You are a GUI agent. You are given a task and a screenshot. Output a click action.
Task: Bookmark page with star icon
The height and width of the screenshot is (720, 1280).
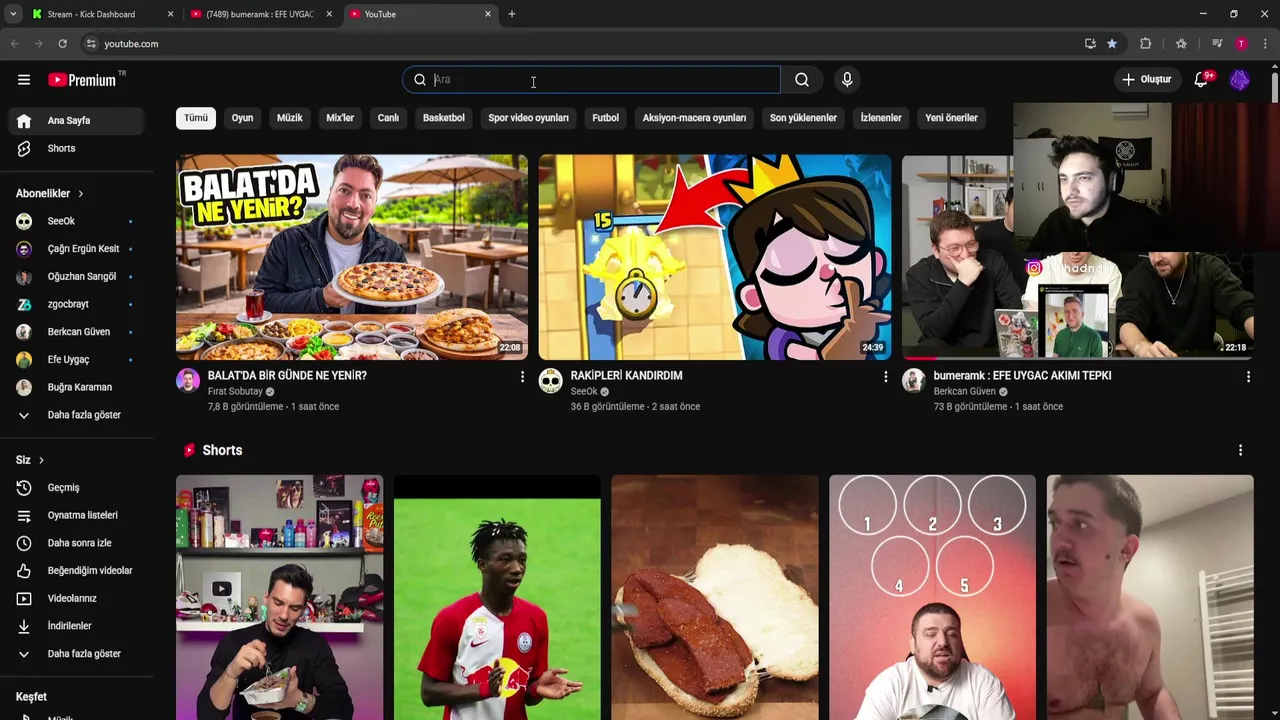(1112, 44)
